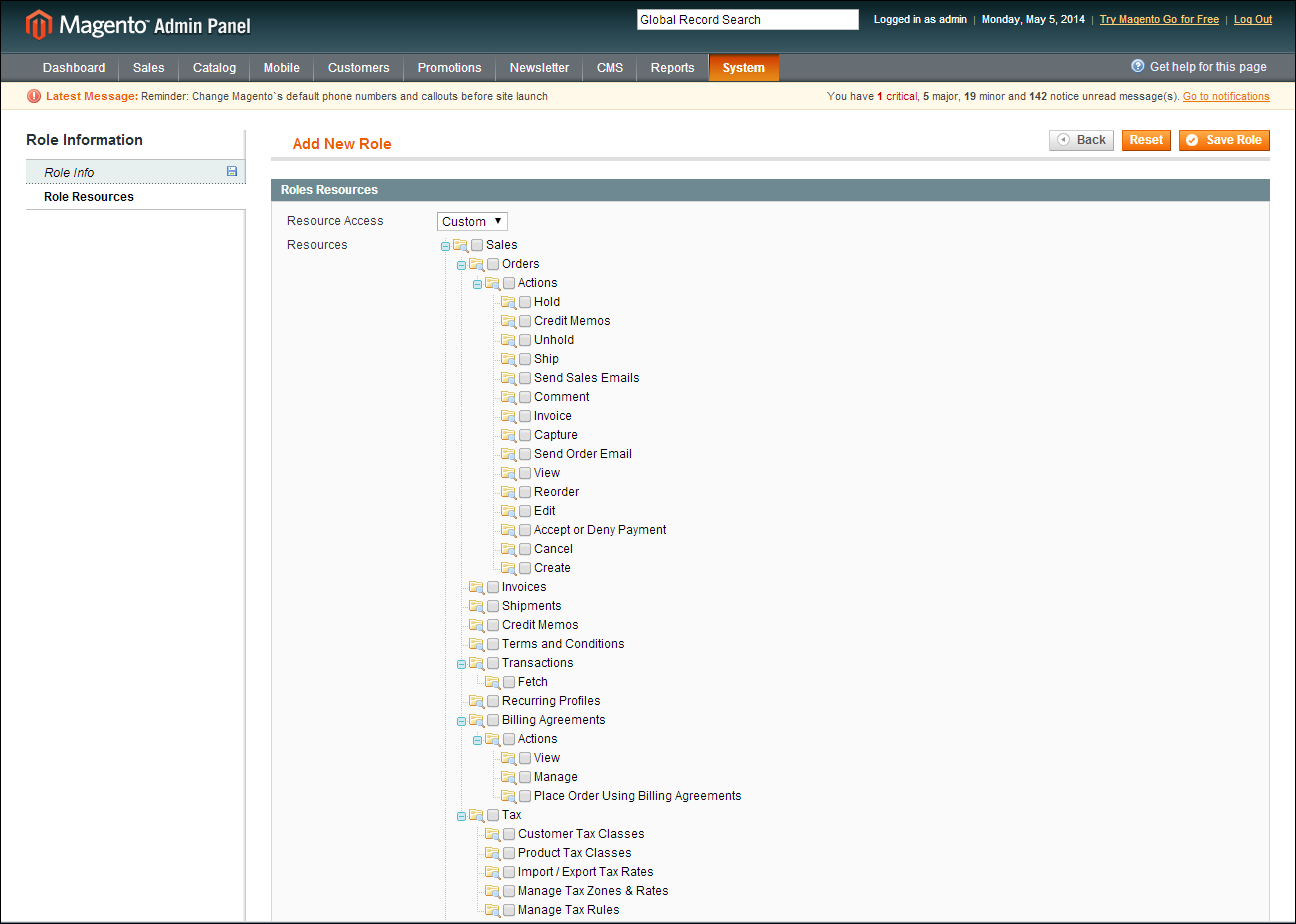Click the folder icon next to Cancel
Viewport: 1296px width, 924px height.
[x=508, y=549]
